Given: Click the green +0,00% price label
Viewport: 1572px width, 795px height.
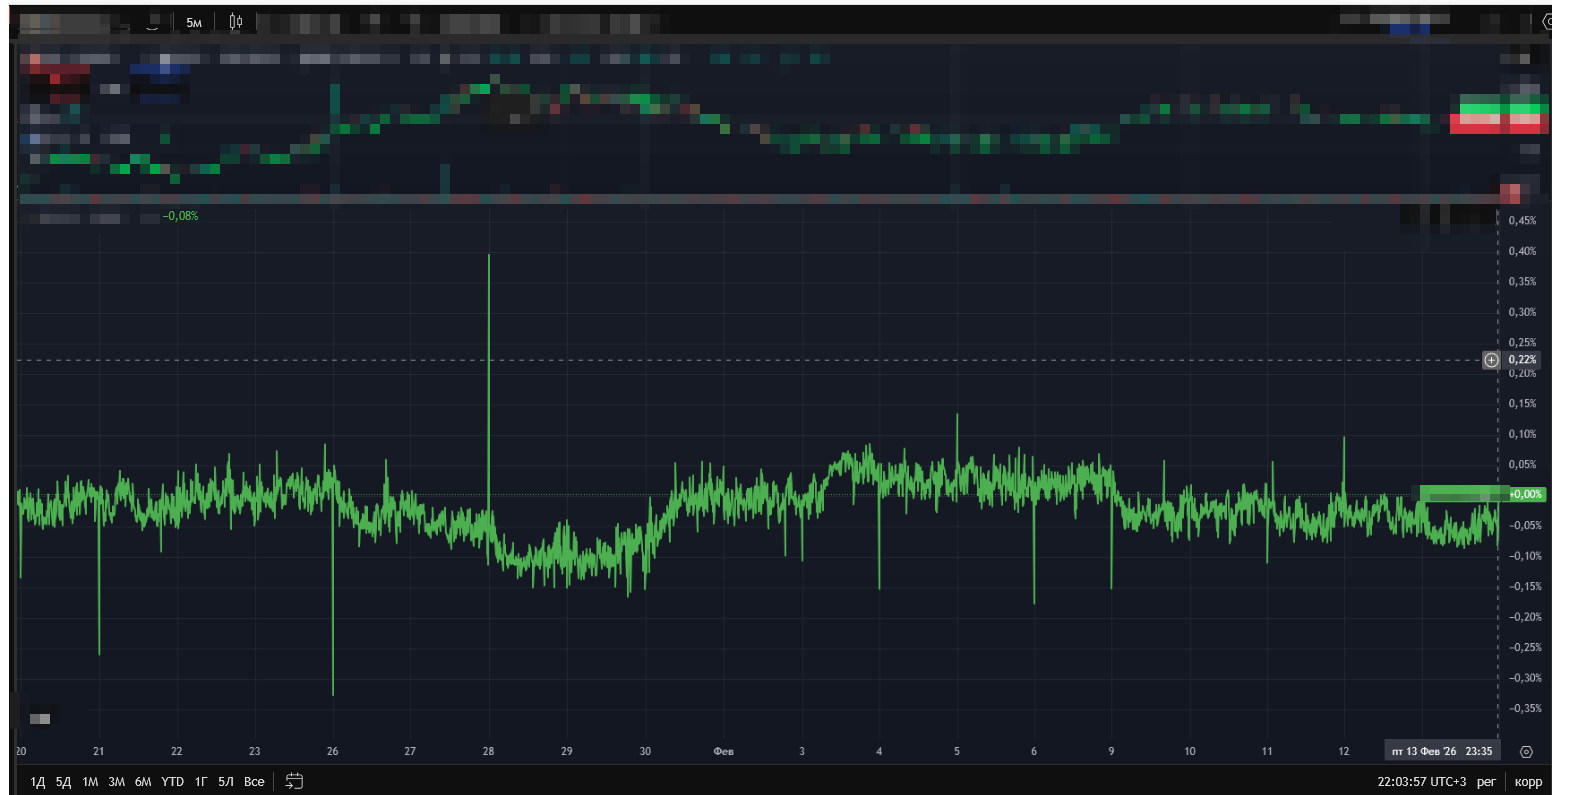Looking at the screenshot, I should pos(1526,494).
